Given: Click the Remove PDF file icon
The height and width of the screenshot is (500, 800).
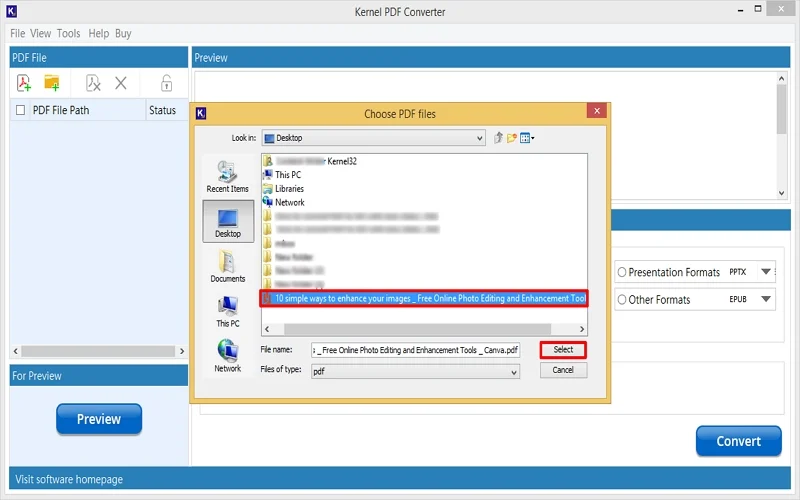Looking at the screenshot, I should pos(93,83).
